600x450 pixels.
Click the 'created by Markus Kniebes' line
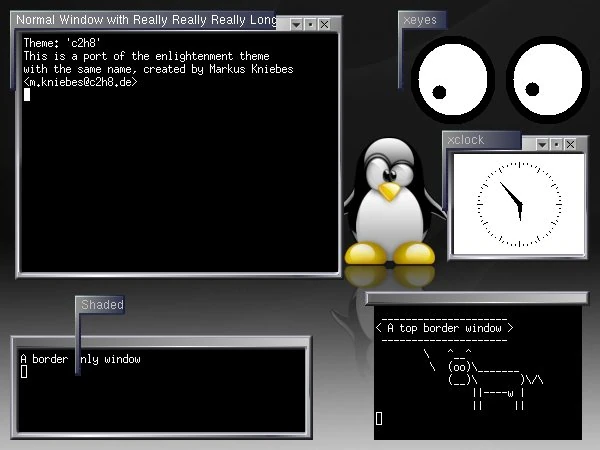(218, 69)
